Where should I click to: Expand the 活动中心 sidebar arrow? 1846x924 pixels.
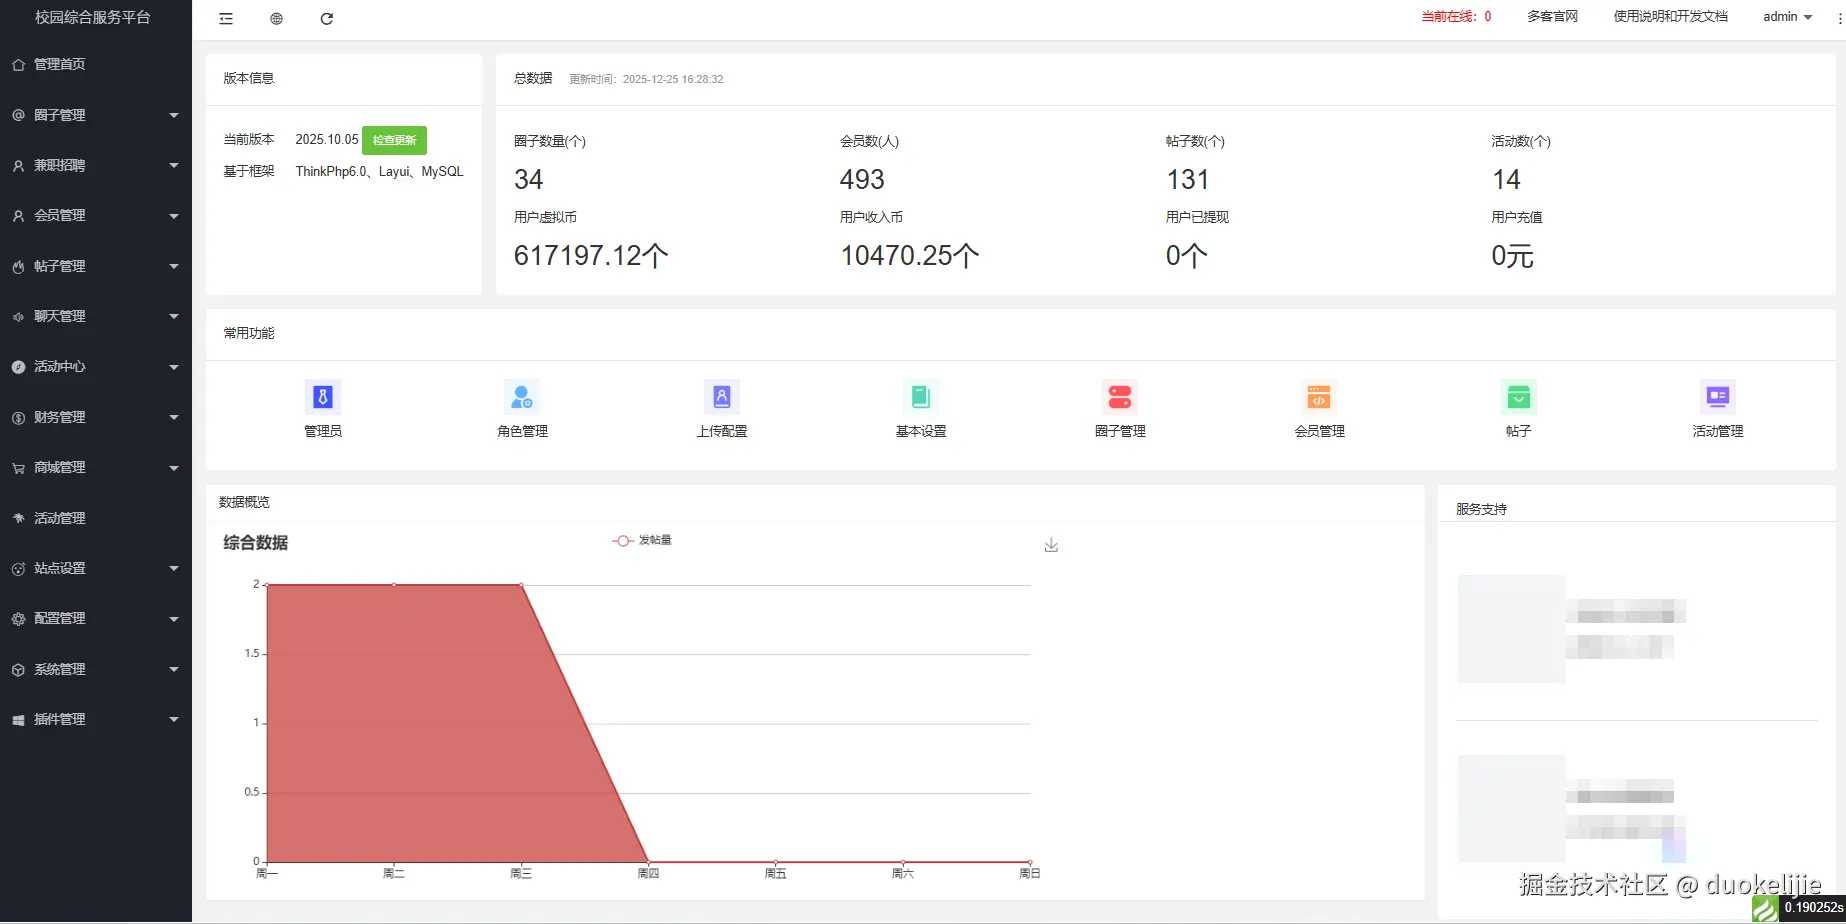tap(174, 367)
